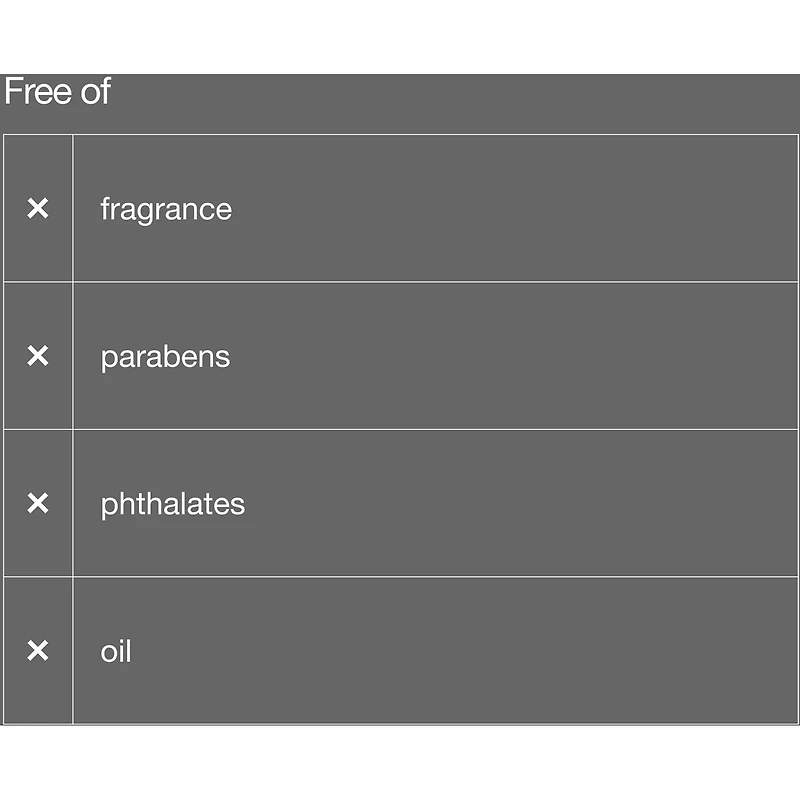
Task: Click the word 'of' in the heading
Action: coord(95,92)
